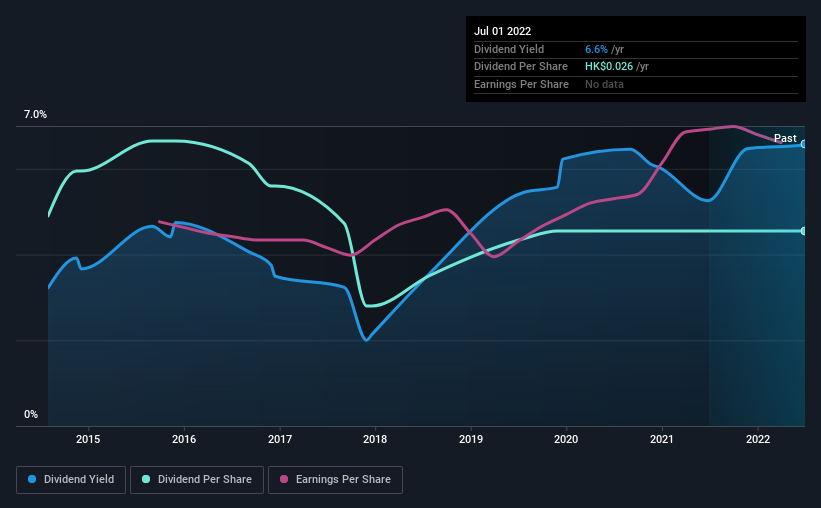Toggle the Dividend Per Share legend button
Image resolution: width=821 pixels, height=508 pixels.
pos(197,480)
